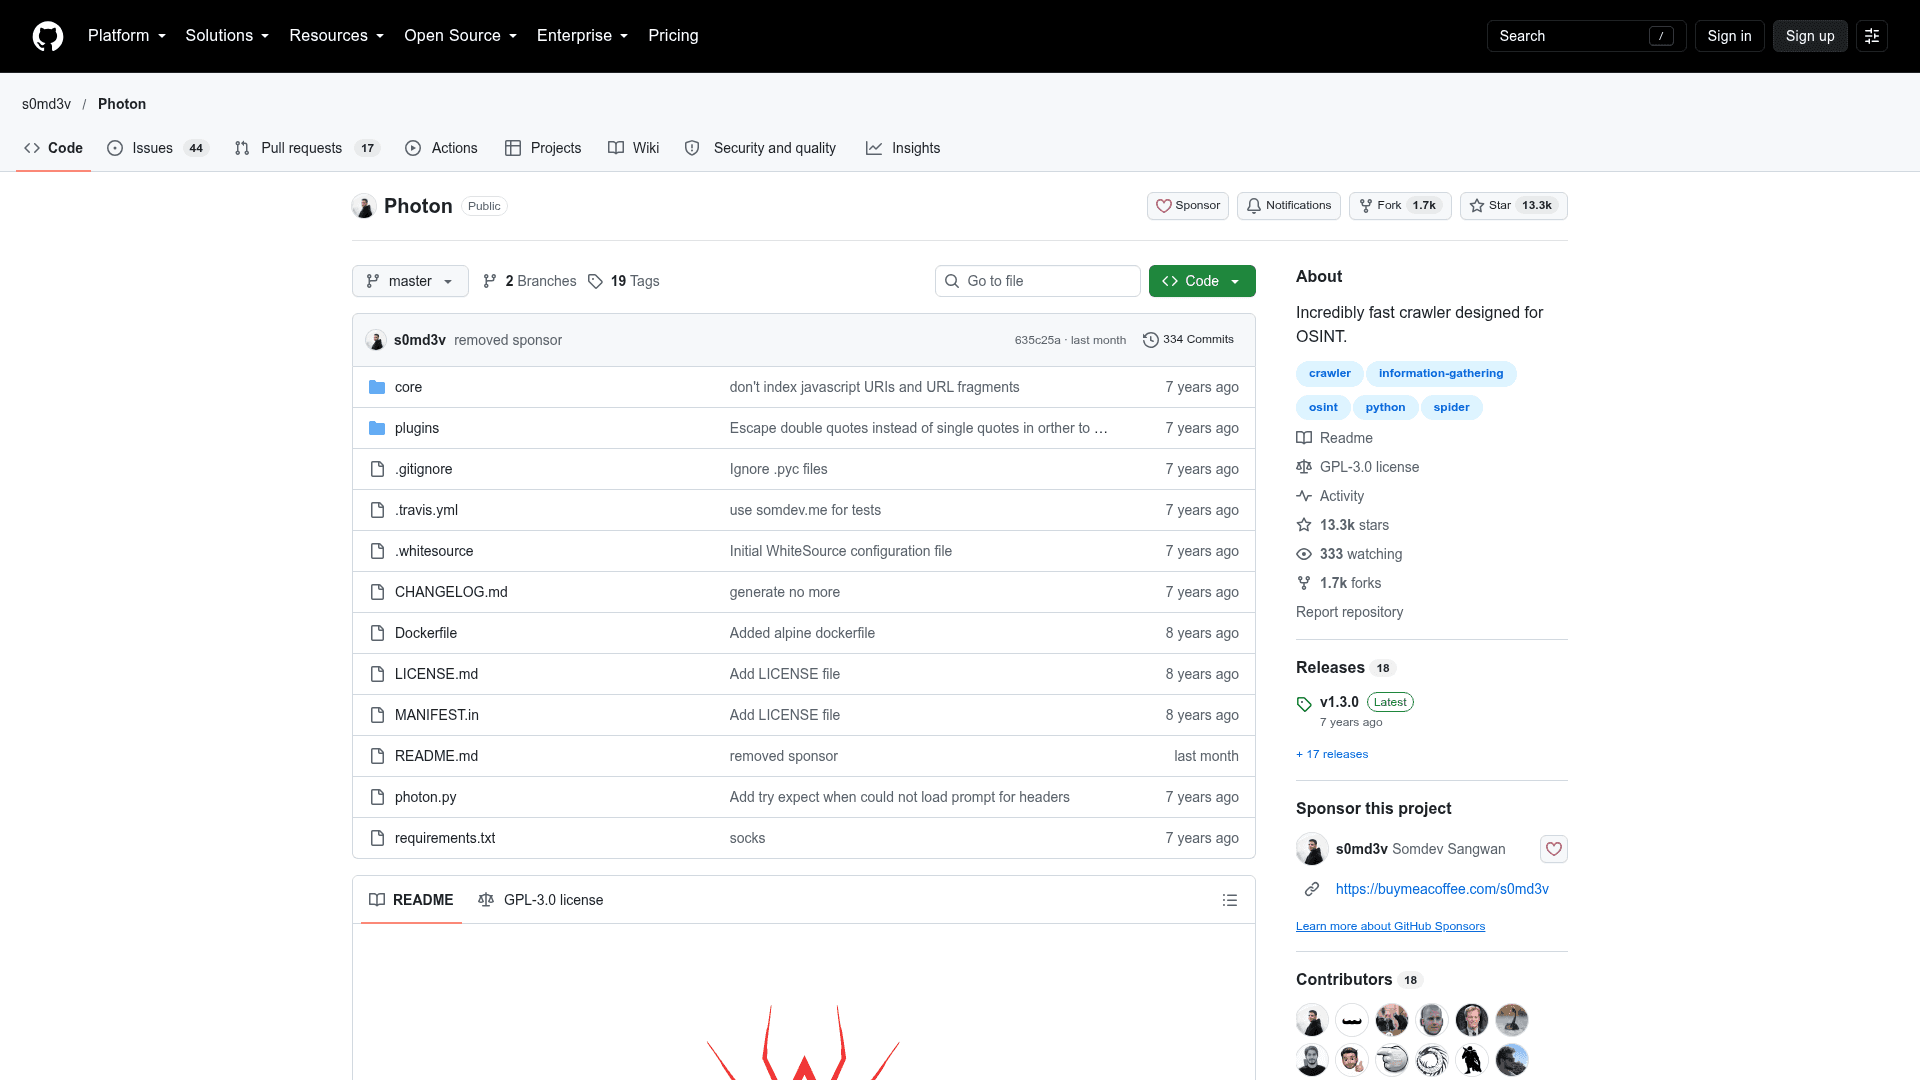This screenshot has width=1920, height=1080.
Task: Click the top Search box
Action: [1587, 36]
